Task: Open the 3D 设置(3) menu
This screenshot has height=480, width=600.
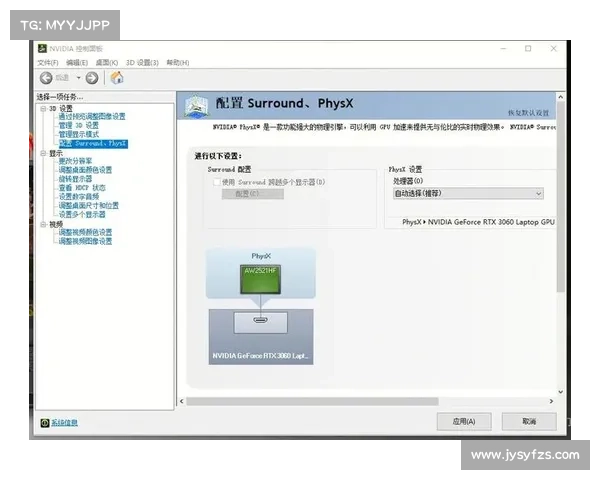Action: (x=142, y=62)
